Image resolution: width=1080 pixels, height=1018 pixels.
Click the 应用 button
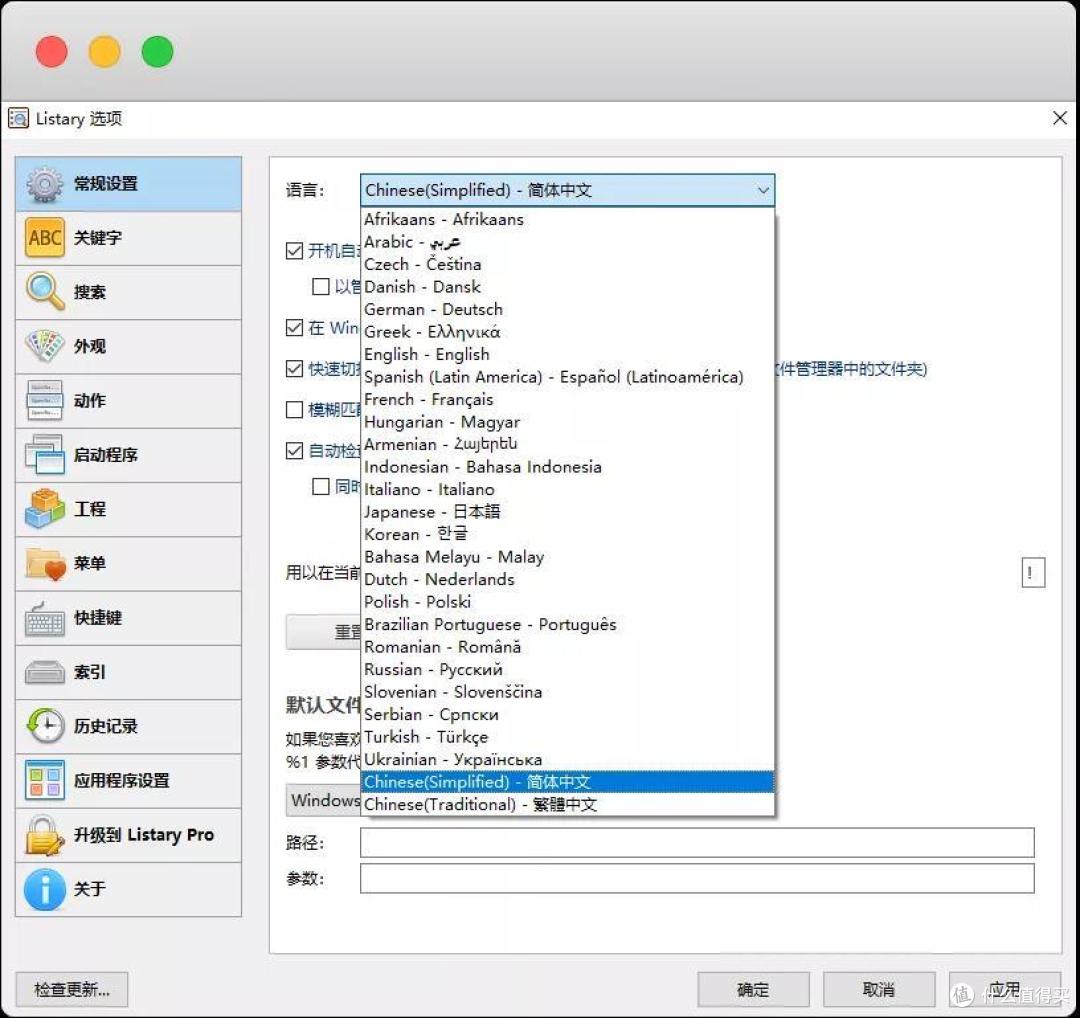coord(1004,990)
